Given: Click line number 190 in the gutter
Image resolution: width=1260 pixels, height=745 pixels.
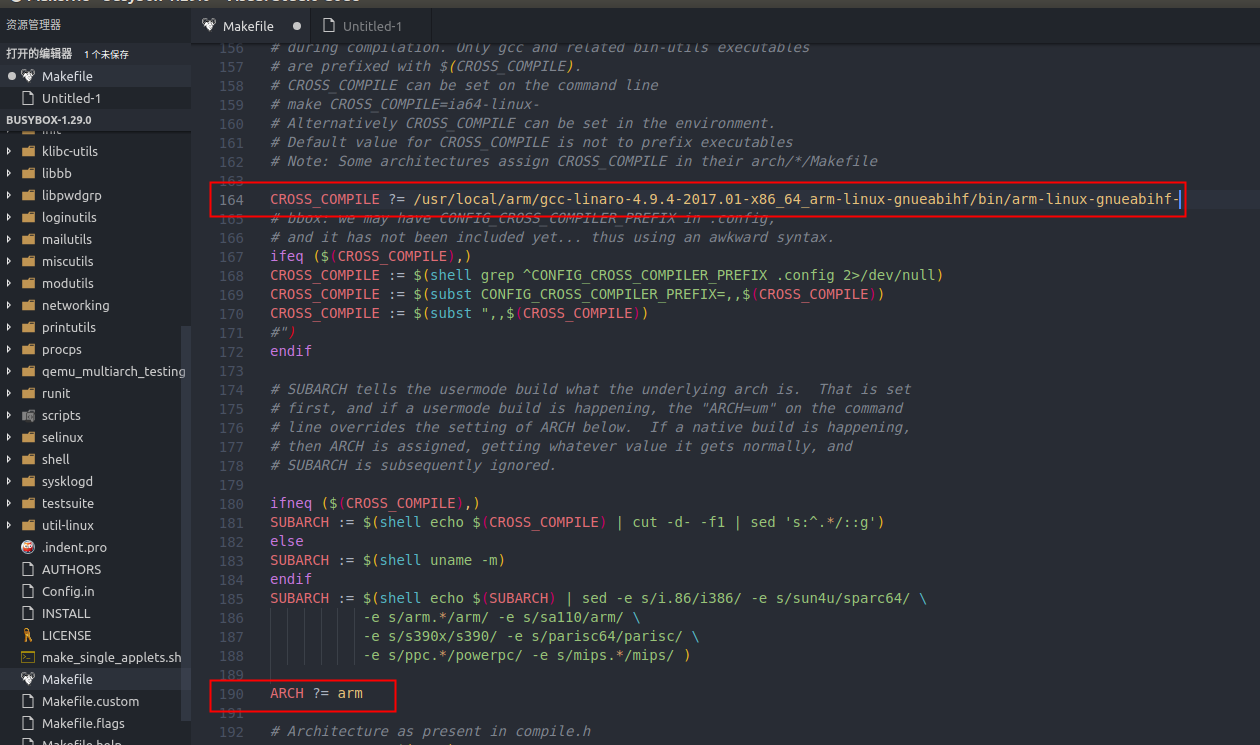Looking at the screenshot, I should [x=231, y=692].
